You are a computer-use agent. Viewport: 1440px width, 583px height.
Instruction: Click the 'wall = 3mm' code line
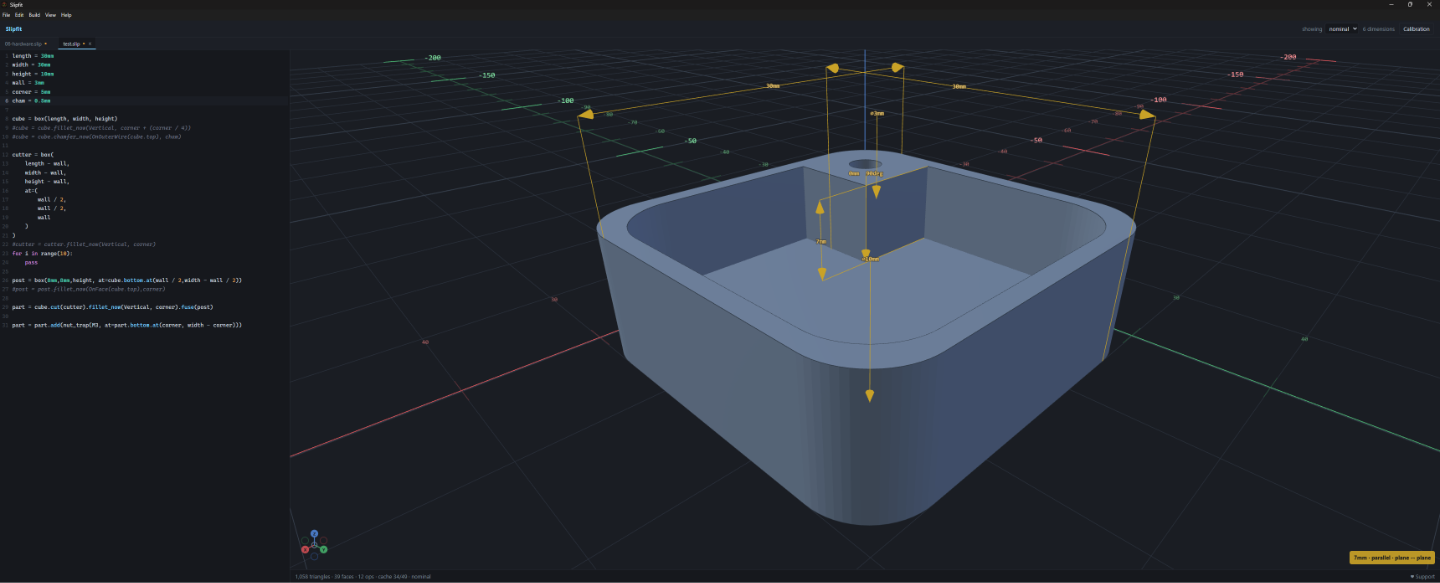pyautogui.click(x=27, y=83)
